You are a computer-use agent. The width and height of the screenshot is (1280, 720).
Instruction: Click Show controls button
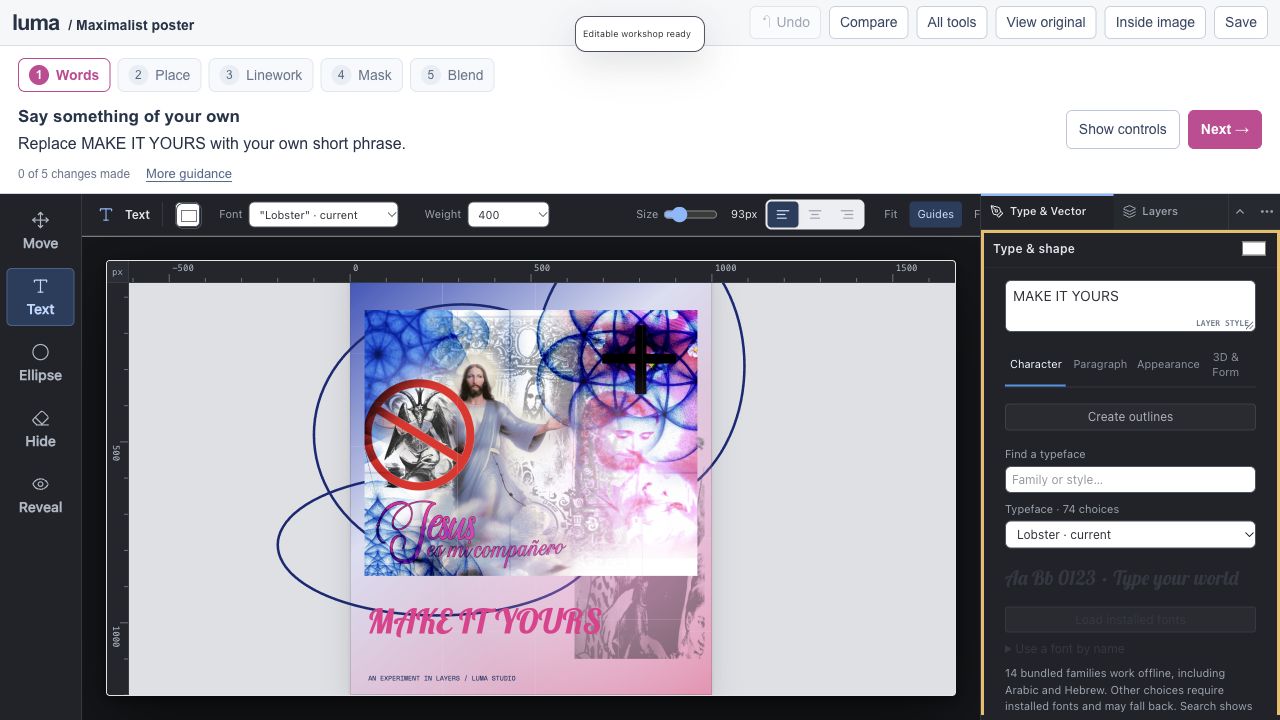(1122, 129)
